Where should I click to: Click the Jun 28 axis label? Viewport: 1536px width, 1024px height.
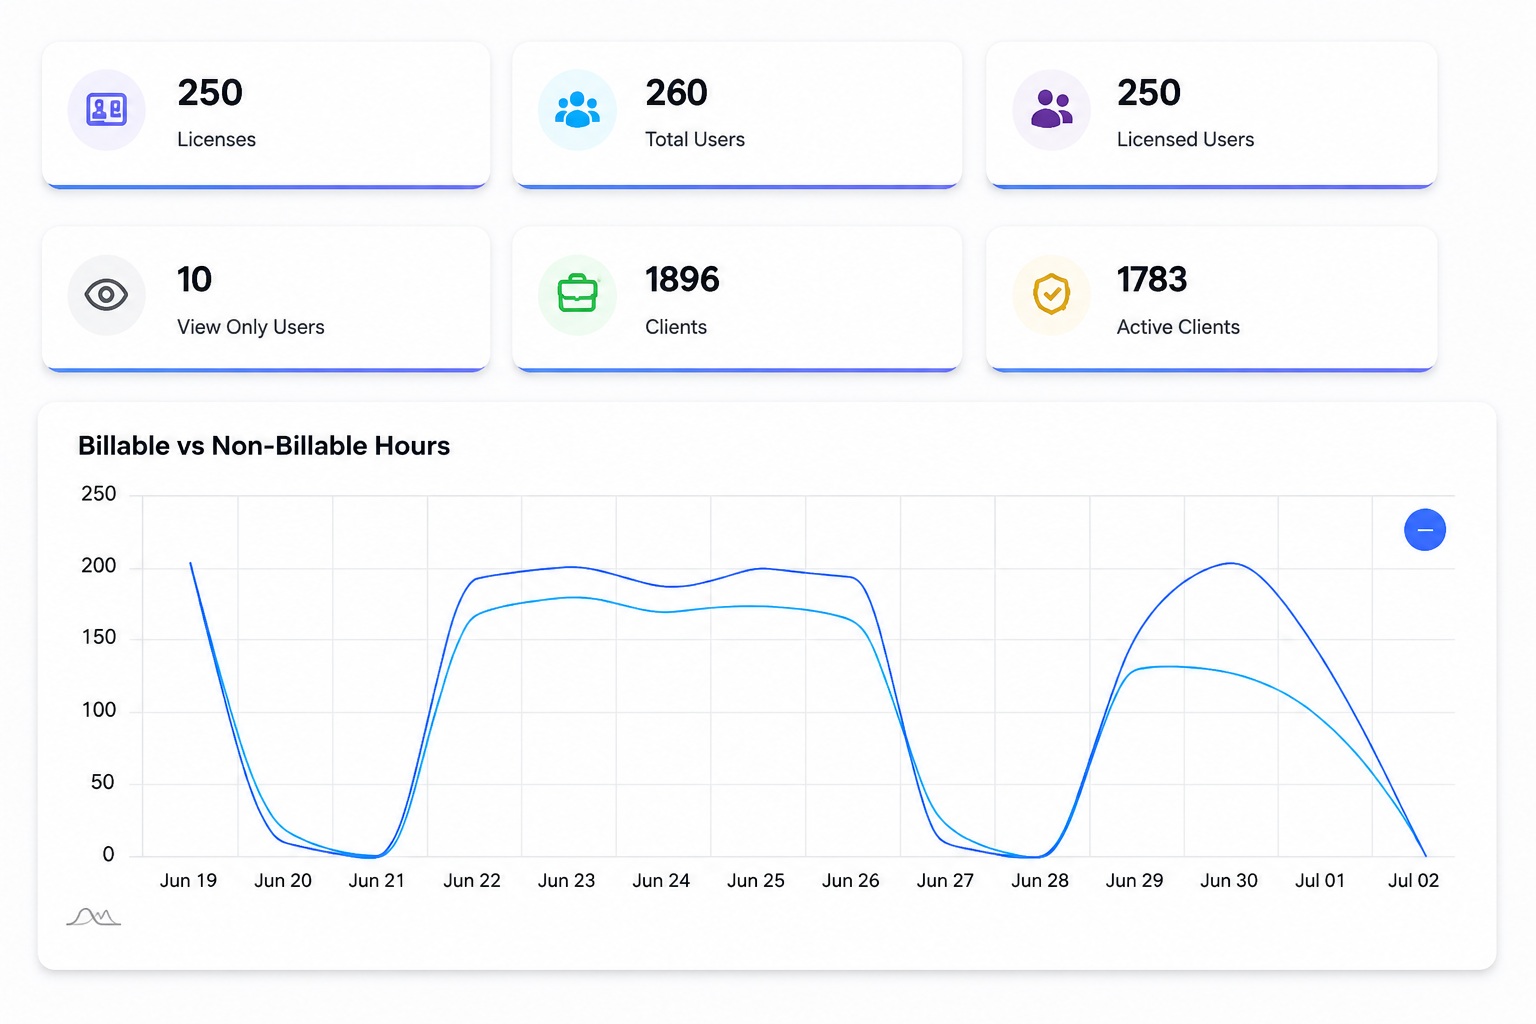[1040, 881]
